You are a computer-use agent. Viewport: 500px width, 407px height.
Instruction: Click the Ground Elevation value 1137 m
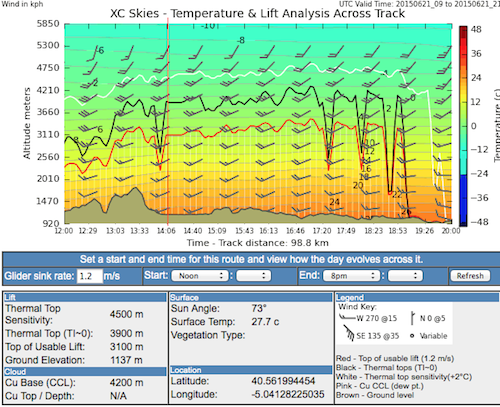pyautogui.click(x=126, y=360)
